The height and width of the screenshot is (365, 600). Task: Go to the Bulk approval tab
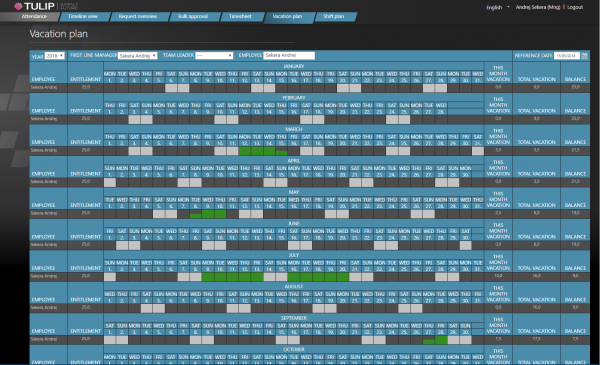click(x=193, y=16)
